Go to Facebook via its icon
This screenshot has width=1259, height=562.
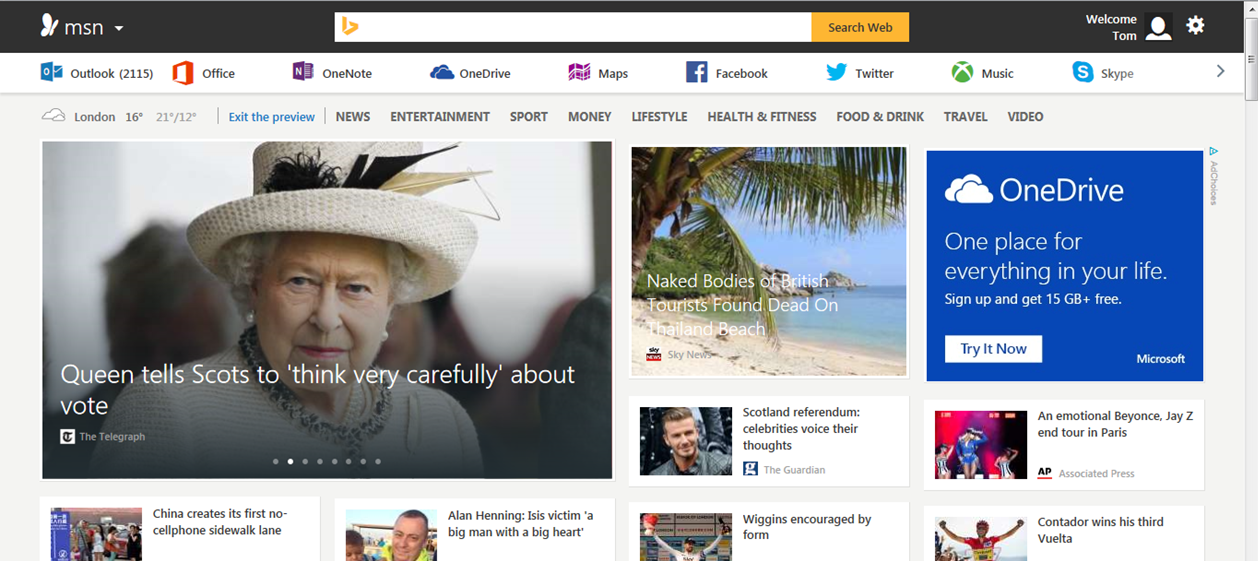tap(696, 72)
